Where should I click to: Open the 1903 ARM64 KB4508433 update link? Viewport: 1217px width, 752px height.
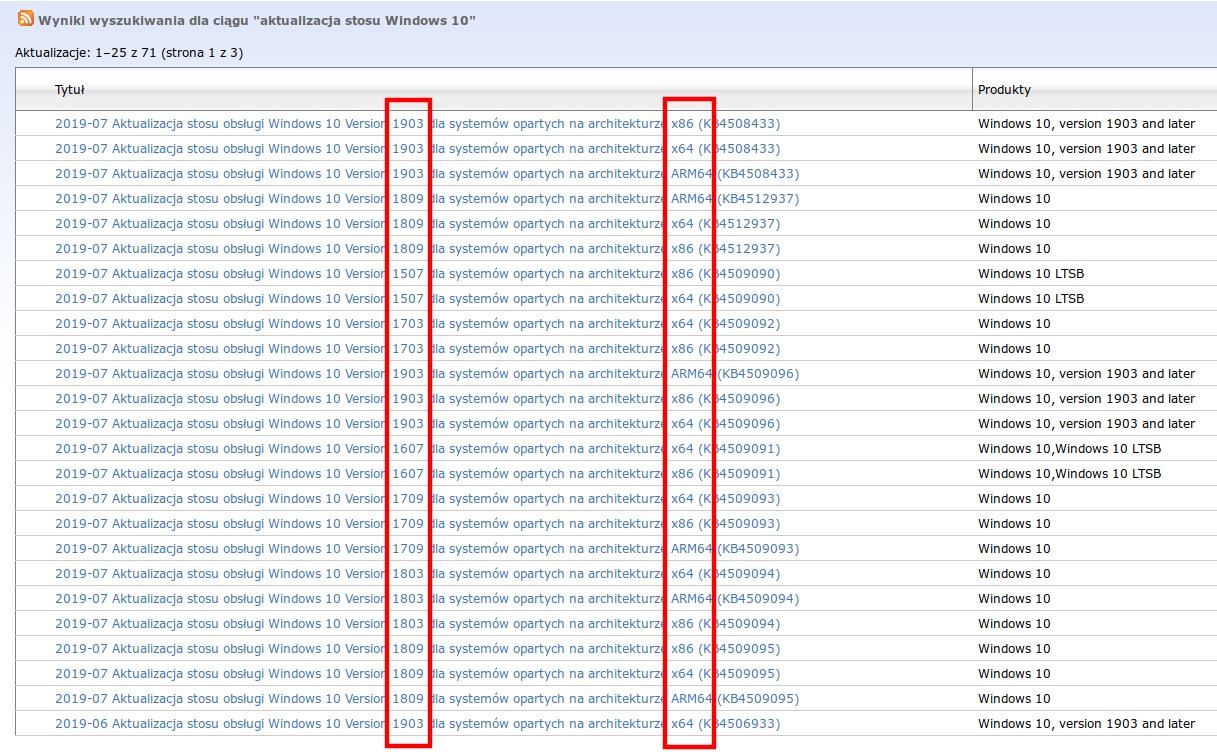pyautogui.click(x=427, y=174)
